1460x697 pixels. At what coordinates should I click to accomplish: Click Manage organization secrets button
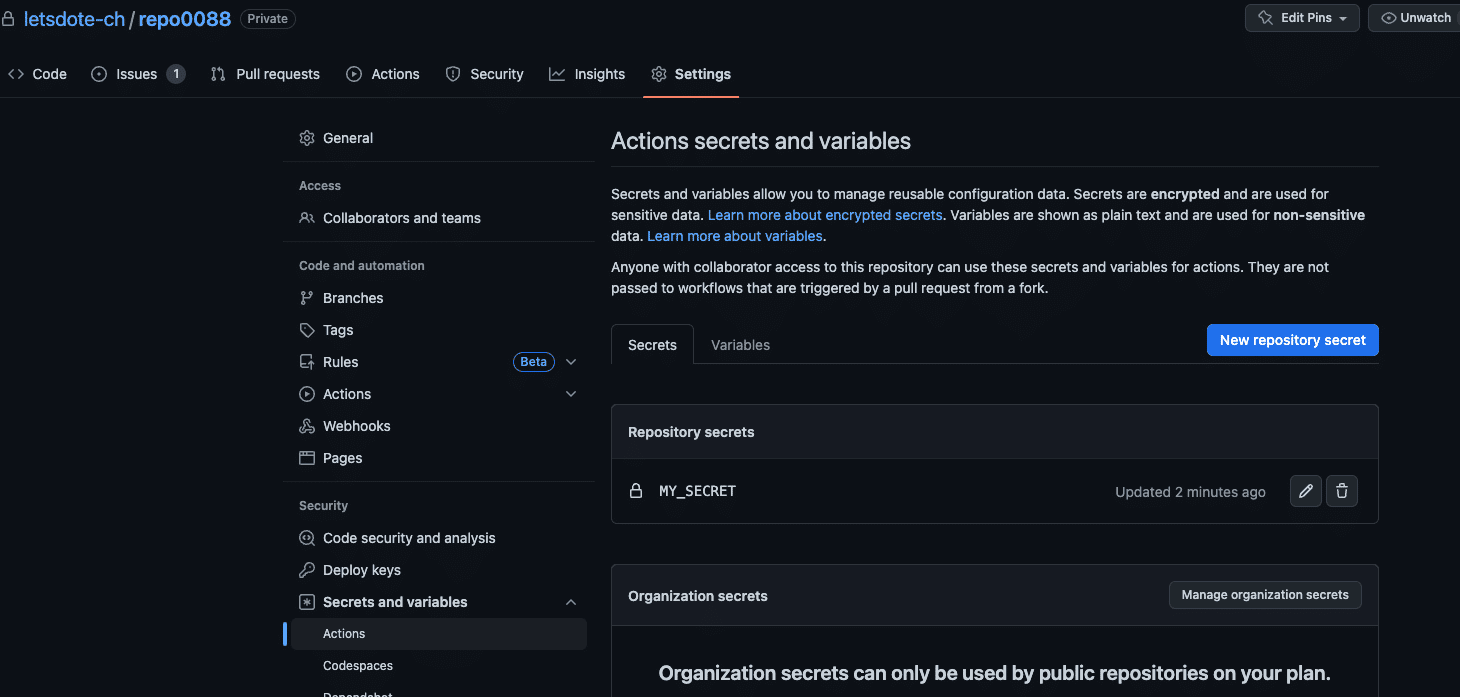coord(1264,595)
